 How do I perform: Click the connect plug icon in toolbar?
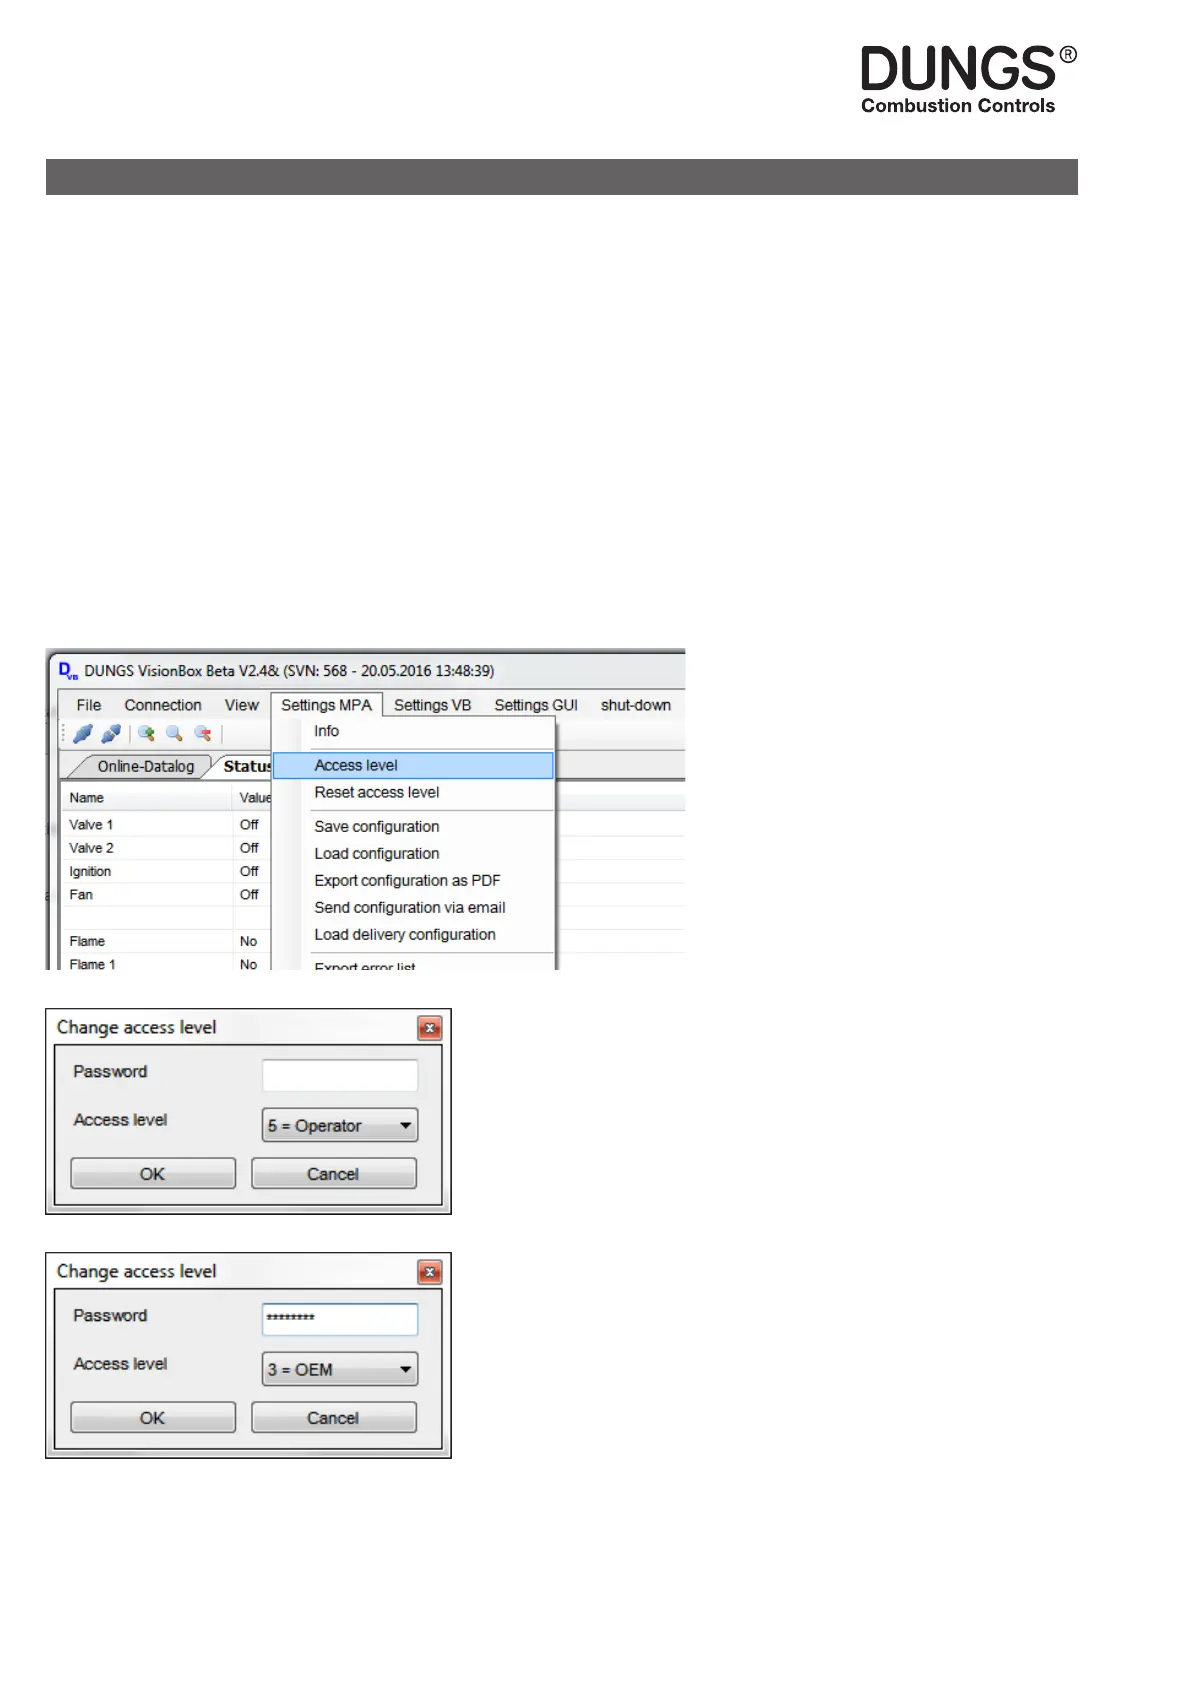[x=83, y=733]
